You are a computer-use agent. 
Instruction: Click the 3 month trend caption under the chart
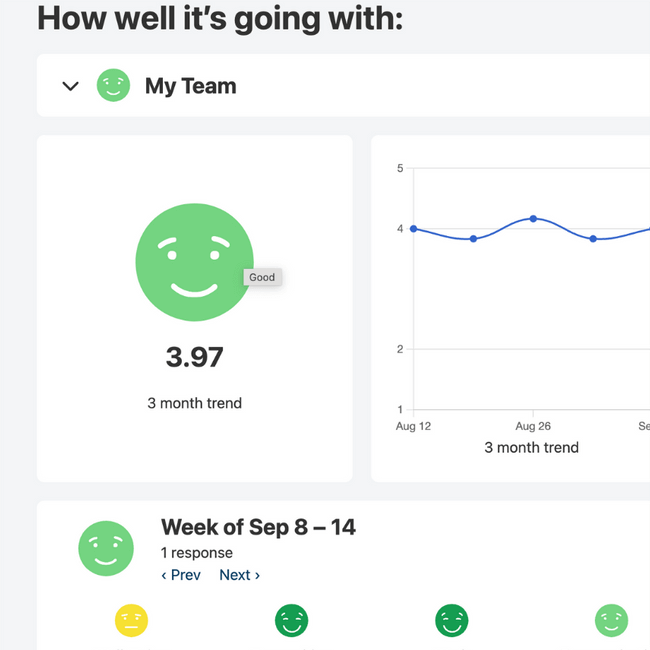click(531, 447)
